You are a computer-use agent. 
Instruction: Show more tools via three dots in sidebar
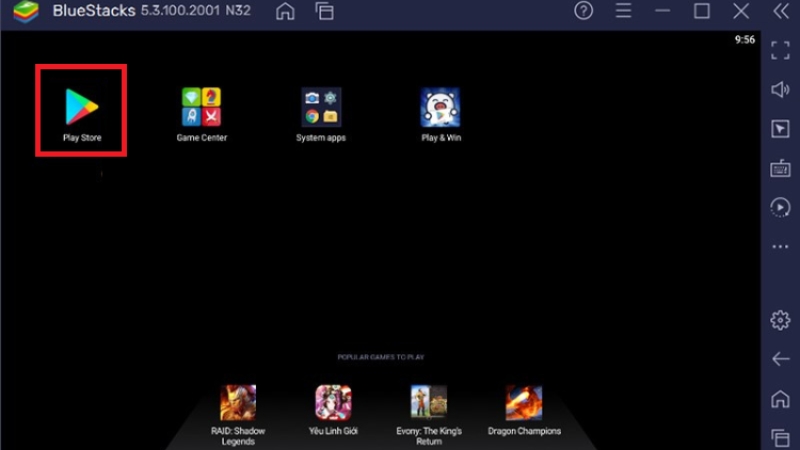pyautogui.click(x=780, y=247)
